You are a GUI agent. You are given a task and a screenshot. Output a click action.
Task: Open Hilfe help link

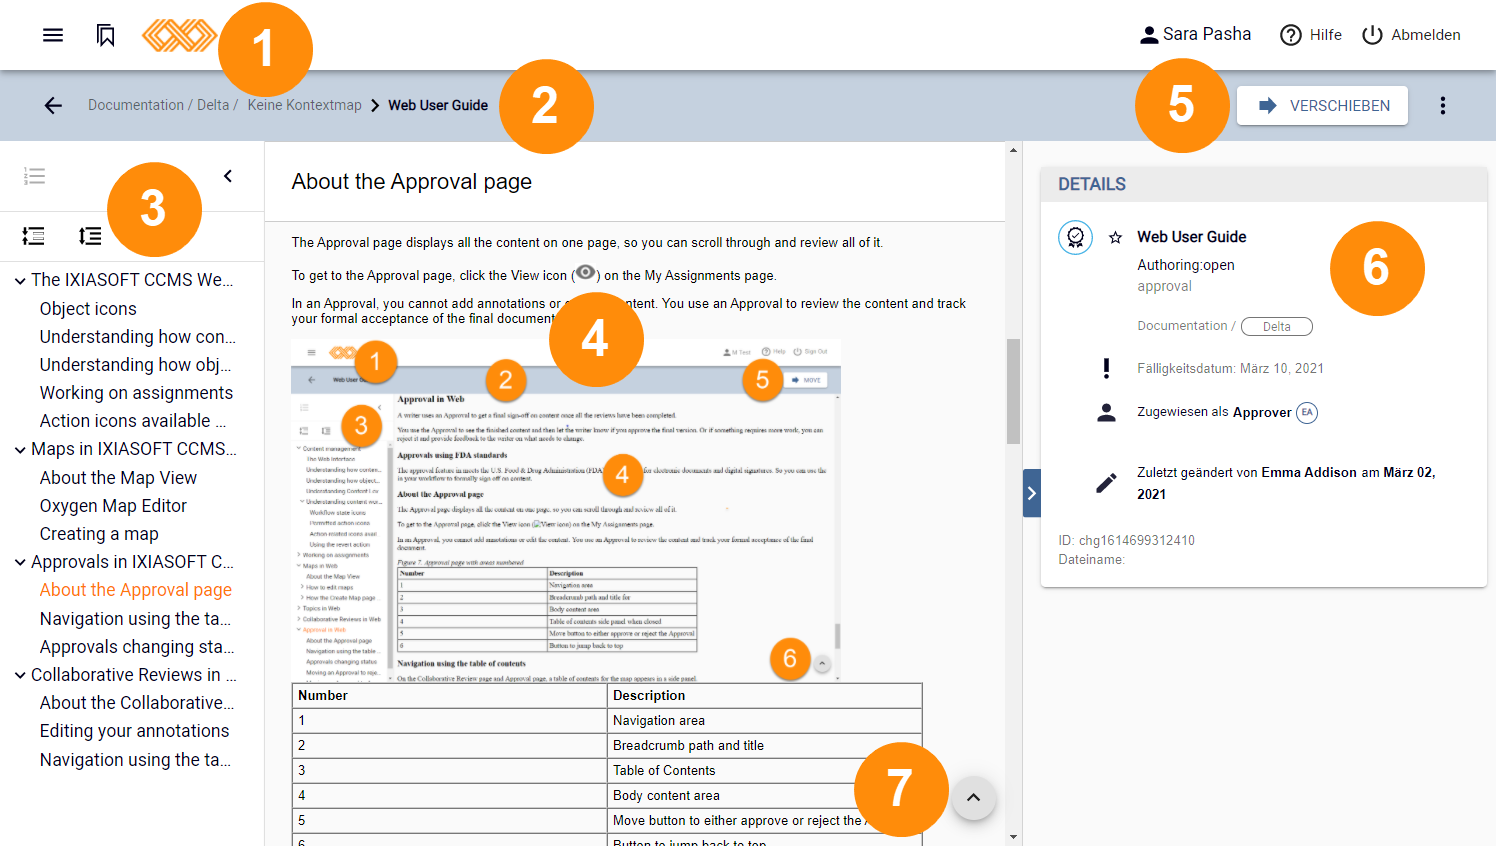(1311, 35)
